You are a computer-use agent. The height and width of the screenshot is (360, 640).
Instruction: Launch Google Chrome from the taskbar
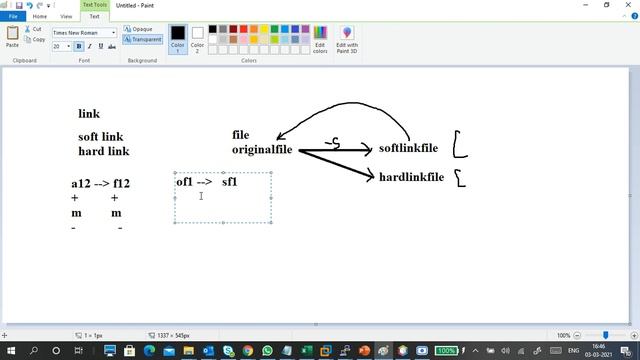pos(248,351)
